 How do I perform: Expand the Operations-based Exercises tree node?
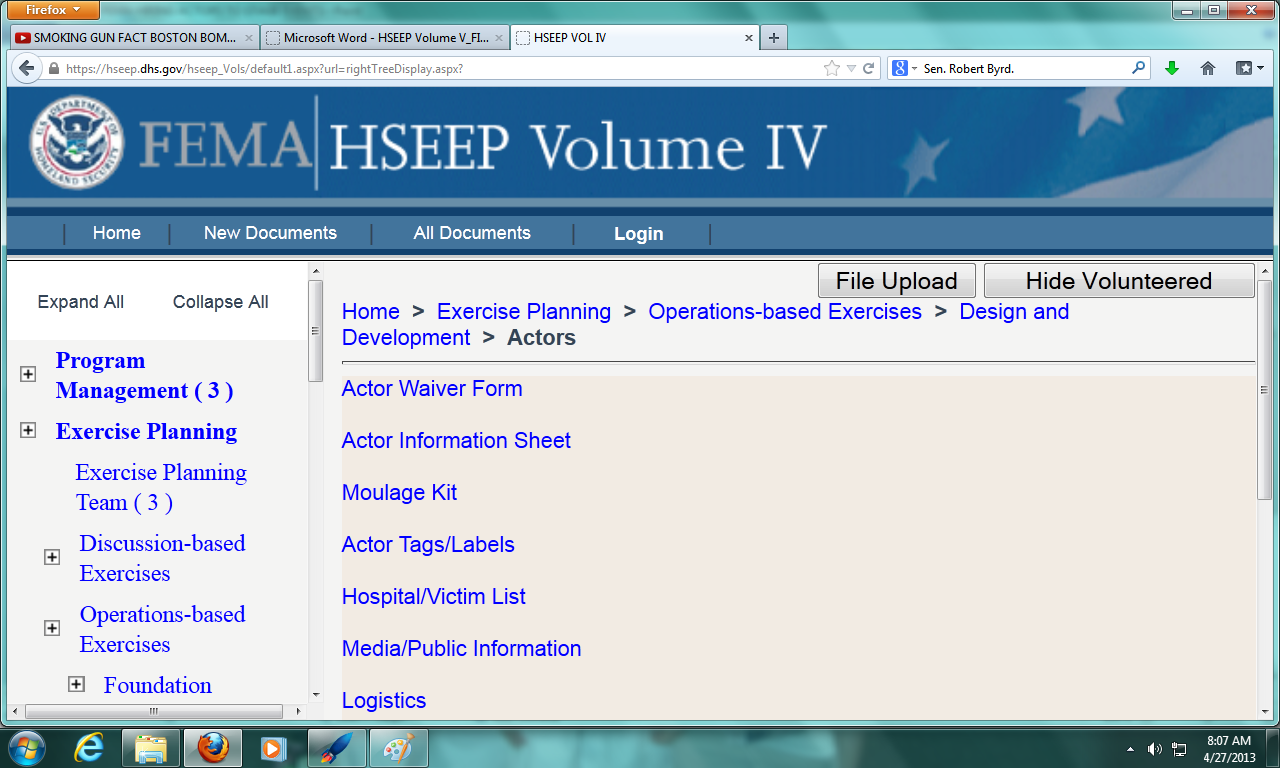coord(52,628)
